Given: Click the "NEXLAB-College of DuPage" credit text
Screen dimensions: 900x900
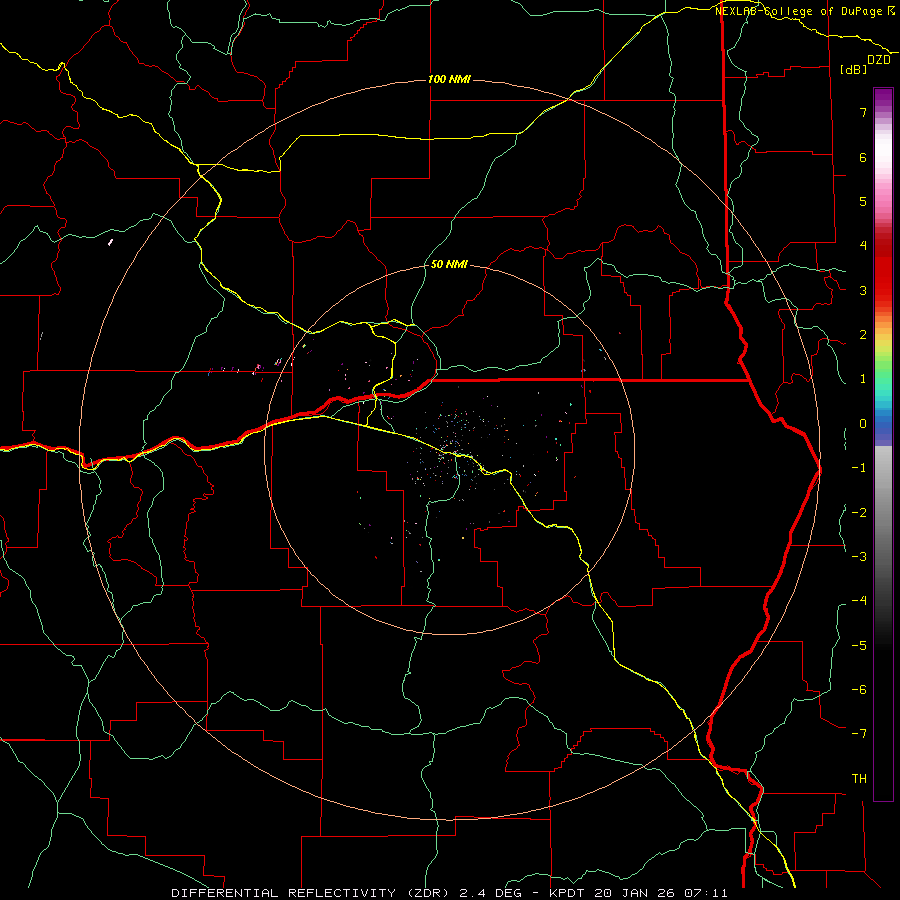Looking at the screenshot, I should click(800, 11).
